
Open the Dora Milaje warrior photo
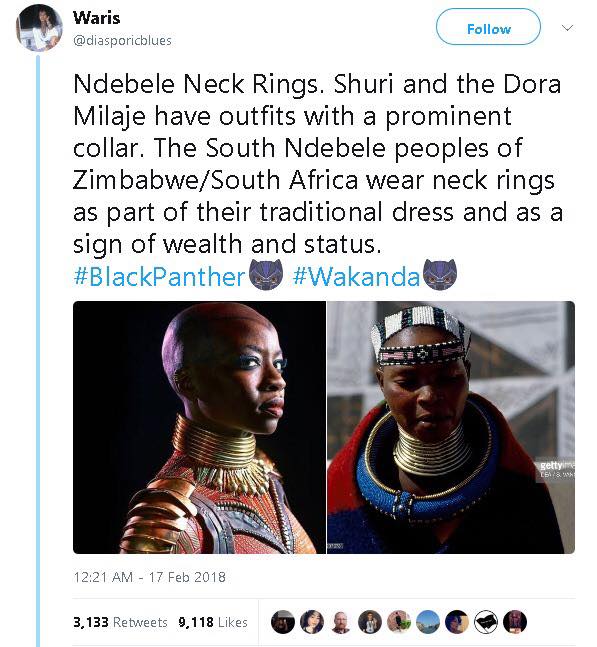click(199, 427)
